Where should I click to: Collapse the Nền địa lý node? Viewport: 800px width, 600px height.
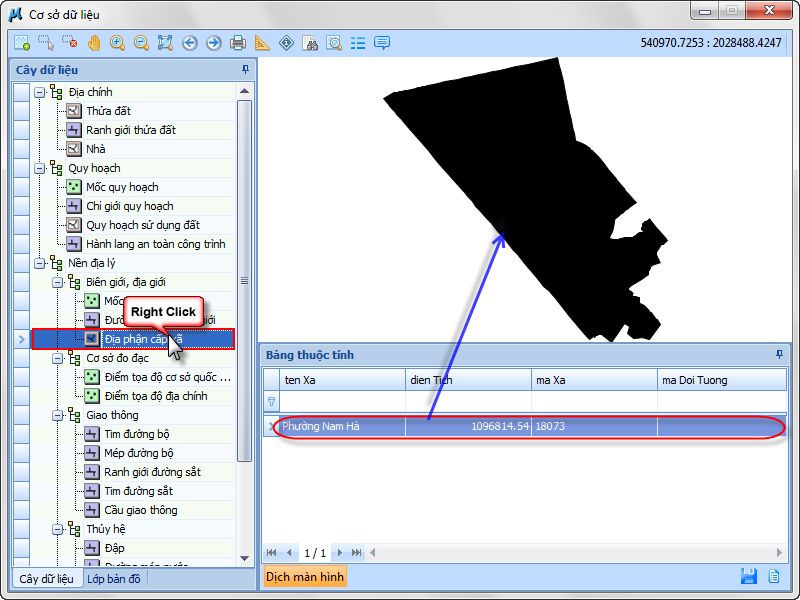[40, 263]
